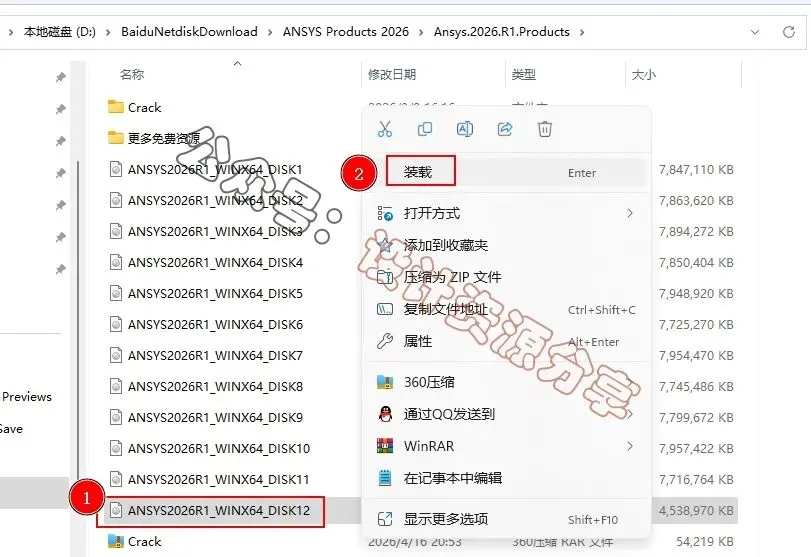Click the Share icon in context menu
The width and height of the screenshot is (811, 557).
[505, 129]
